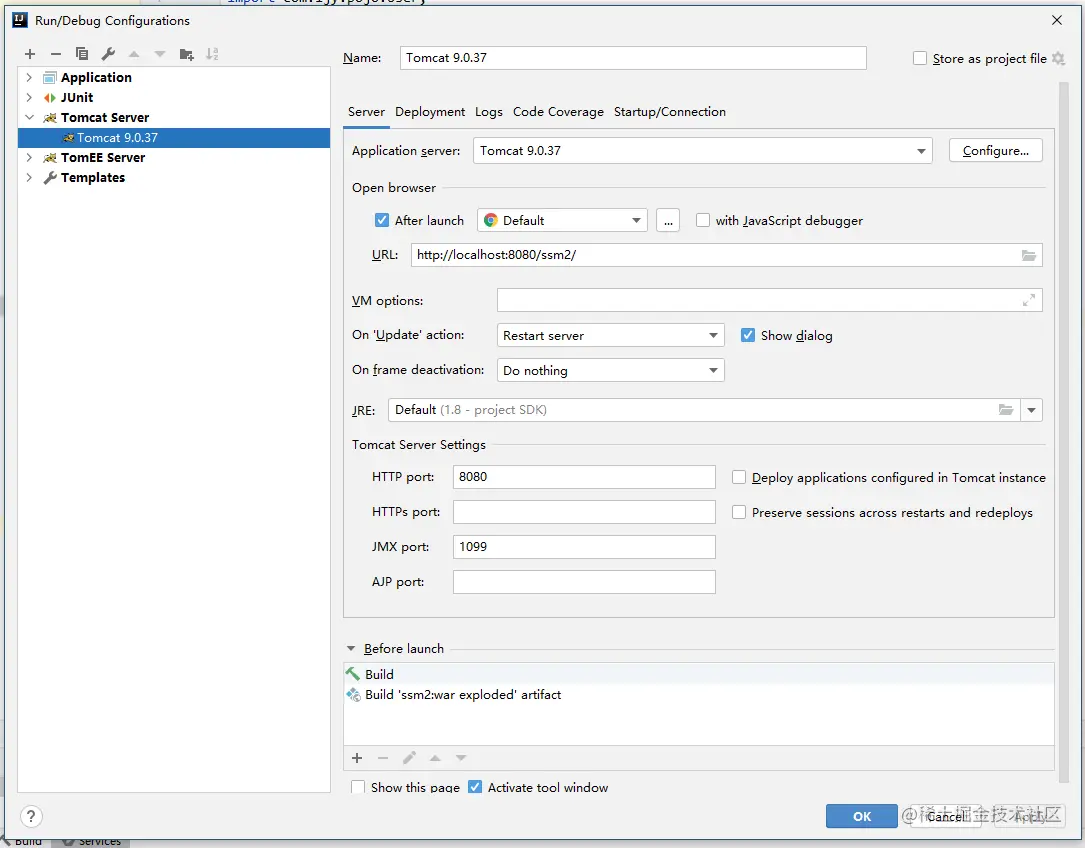This screenshot has width=1085, height=848.
Task: Collapse Before launch section
Action: (351, 649)
